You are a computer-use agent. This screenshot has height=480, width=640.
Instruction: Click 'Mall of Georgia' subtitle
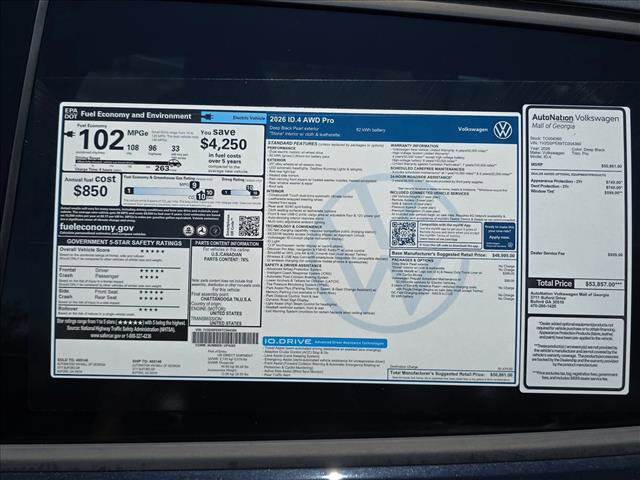tap(553, 126)
